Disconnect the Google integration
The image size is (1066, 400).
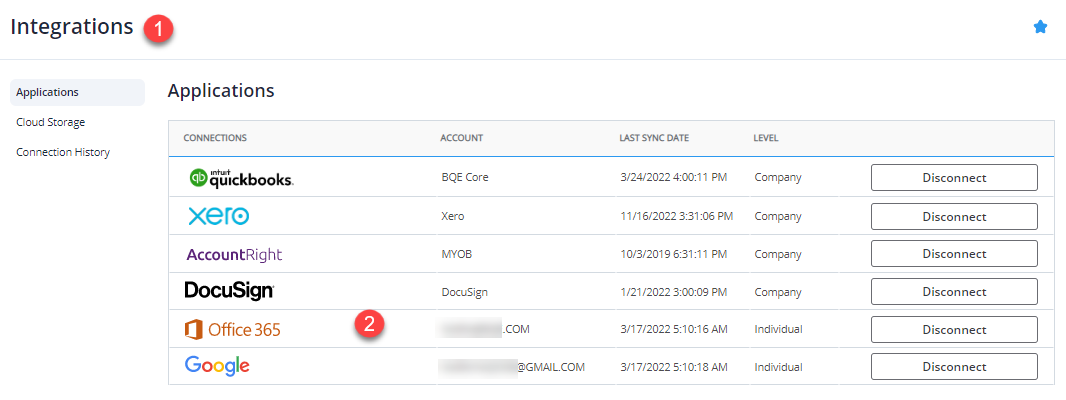coord(954,367)
